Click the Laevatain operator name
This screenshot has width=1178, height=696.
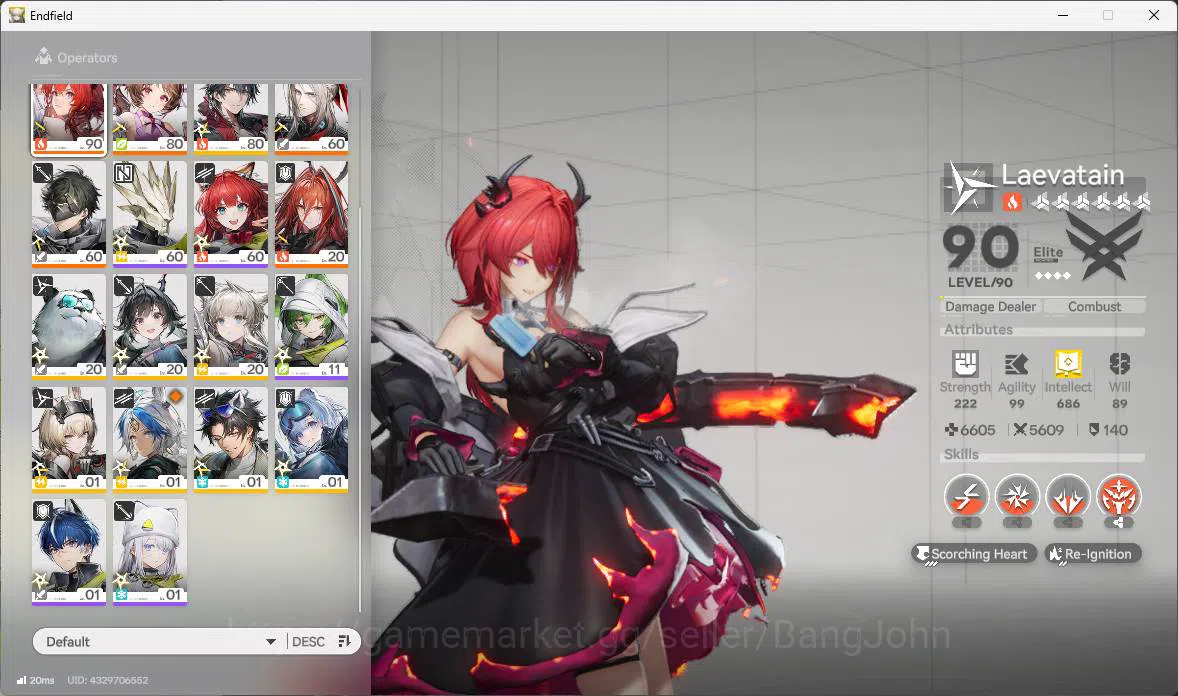[1062, 175]
